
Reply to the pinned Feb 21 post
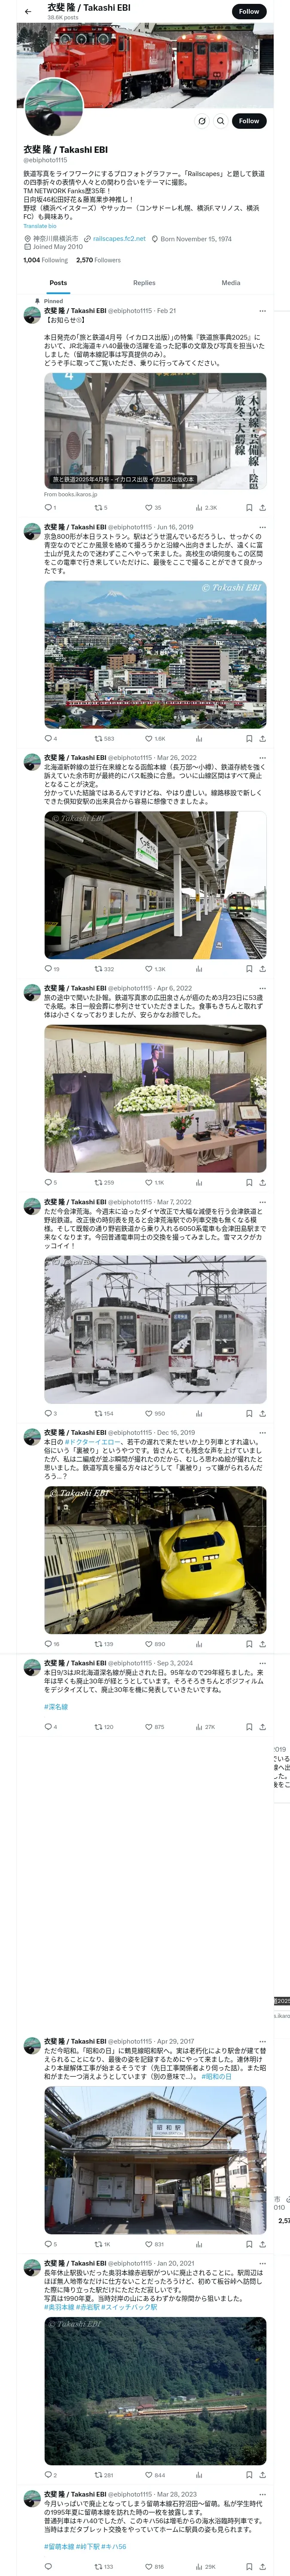click(x=49, y=507)
